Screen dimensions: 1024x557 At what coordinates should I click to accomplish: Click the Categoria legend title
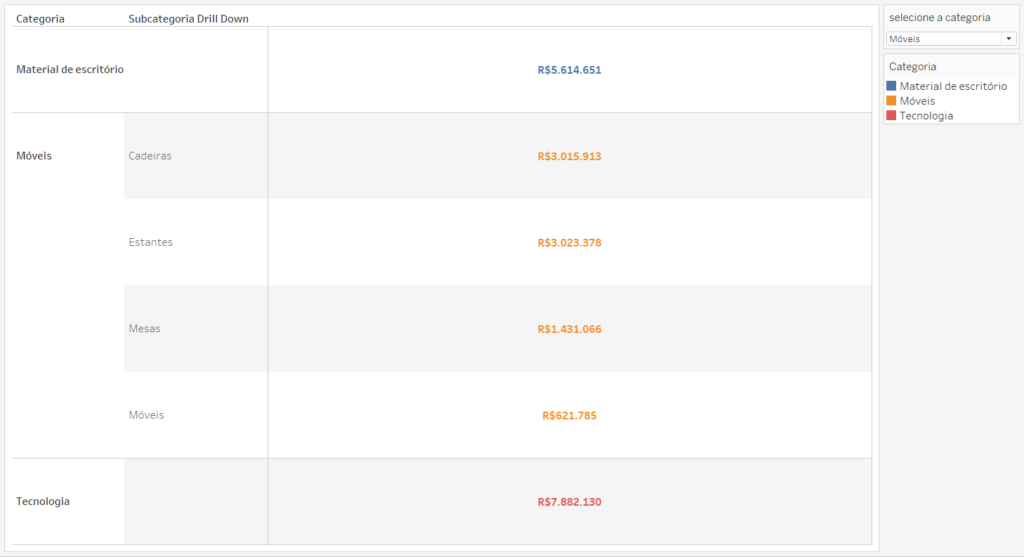(912, 67)
